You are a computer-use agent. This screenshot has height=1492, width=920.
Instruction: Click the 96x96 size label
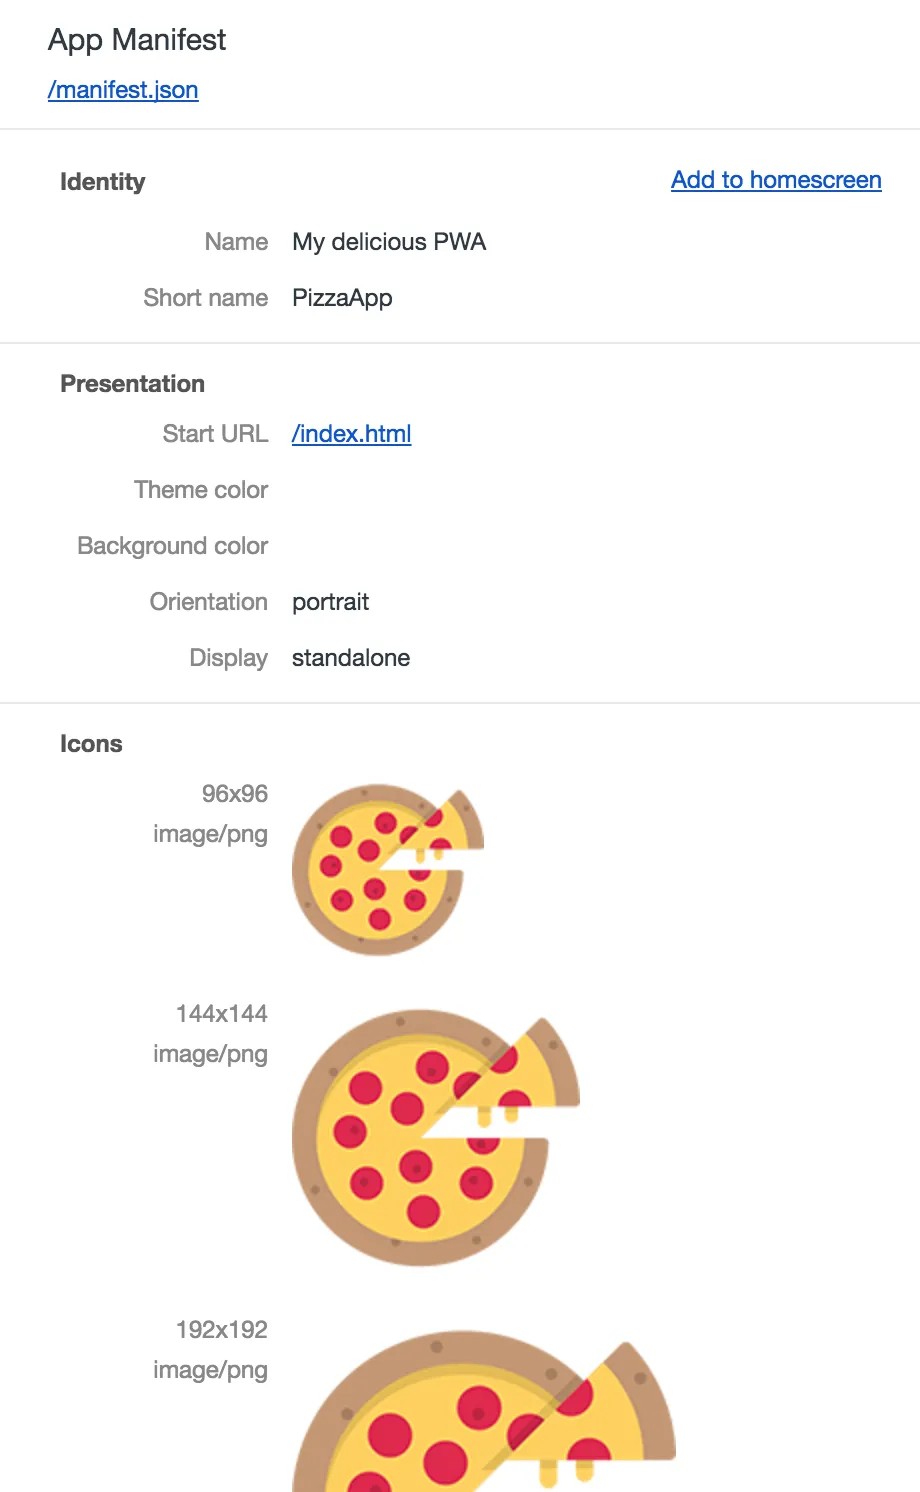(x=235, y=794)
